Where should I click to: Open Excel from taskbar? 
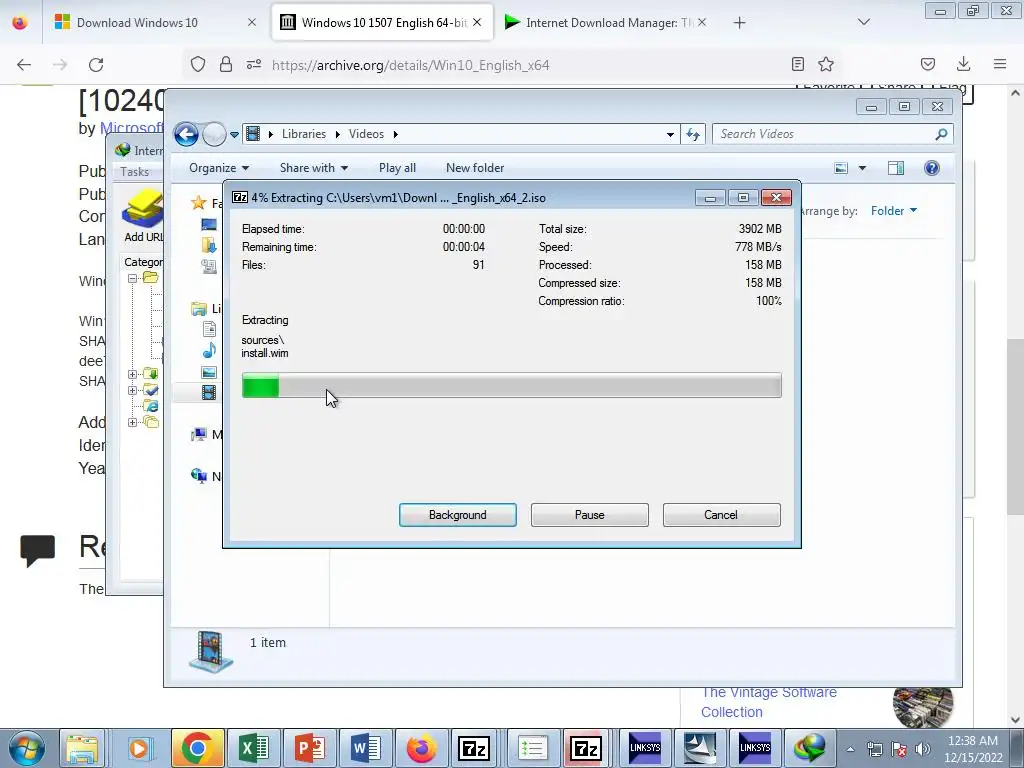(253, 748)
